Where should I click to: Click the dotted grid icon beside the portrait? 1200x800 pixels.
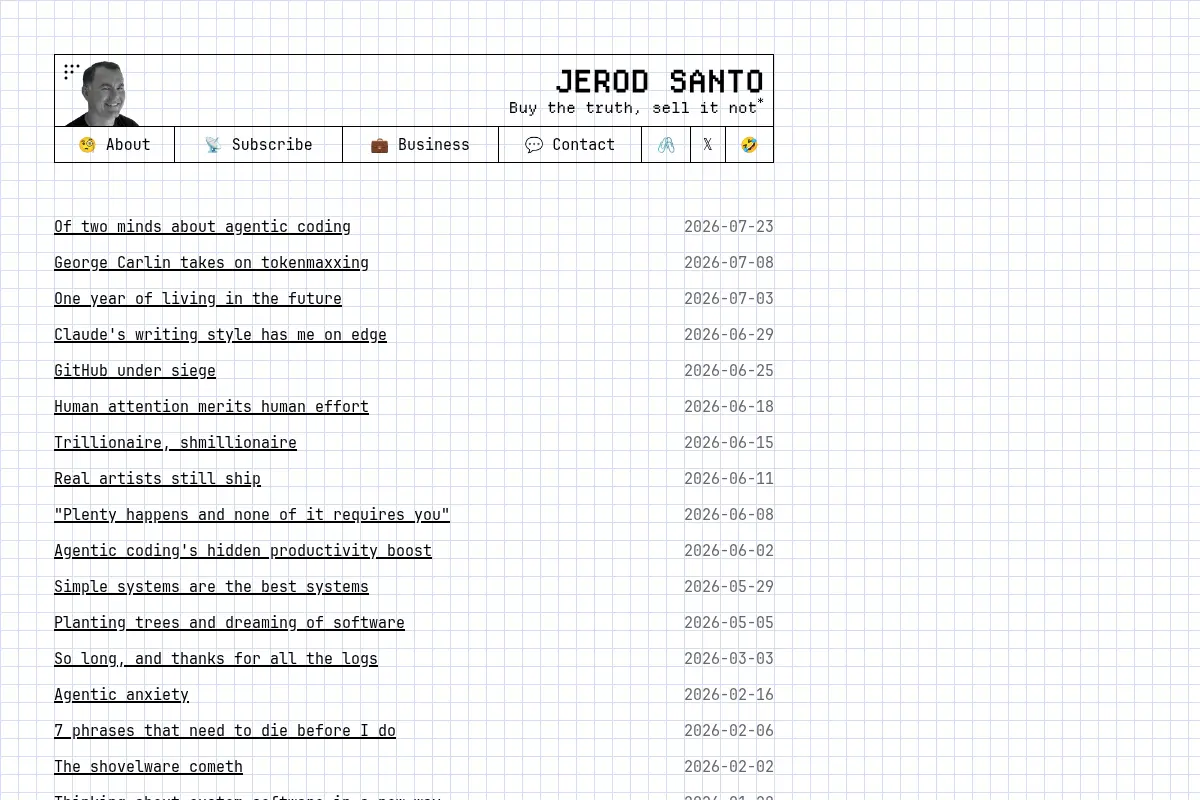pos(72,71)
